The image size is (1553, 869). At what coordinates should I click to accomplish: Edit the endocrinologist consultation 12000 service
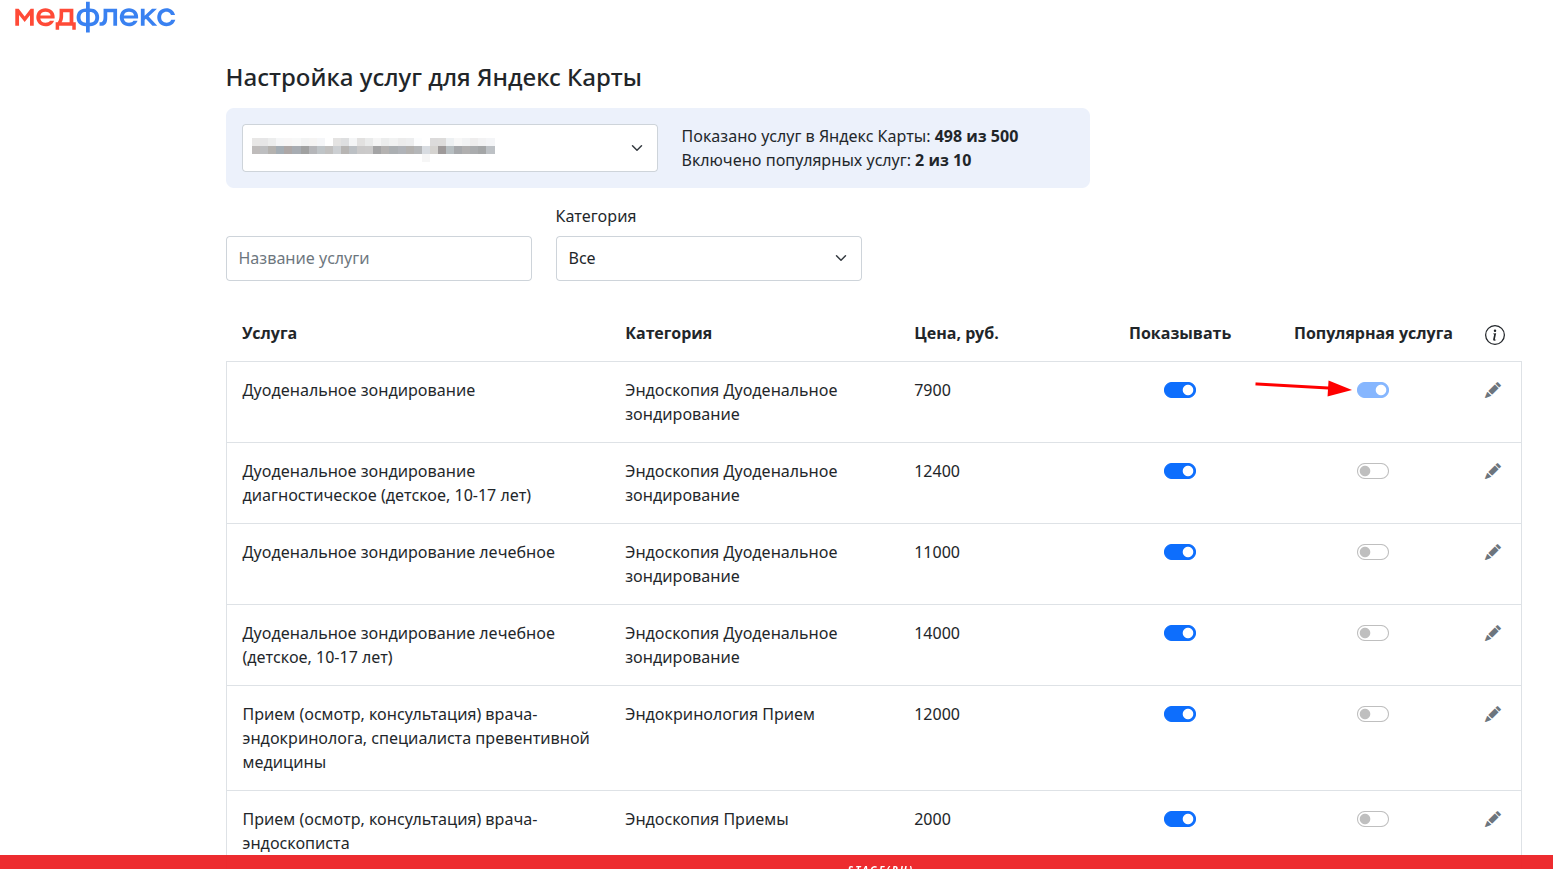1492,715
